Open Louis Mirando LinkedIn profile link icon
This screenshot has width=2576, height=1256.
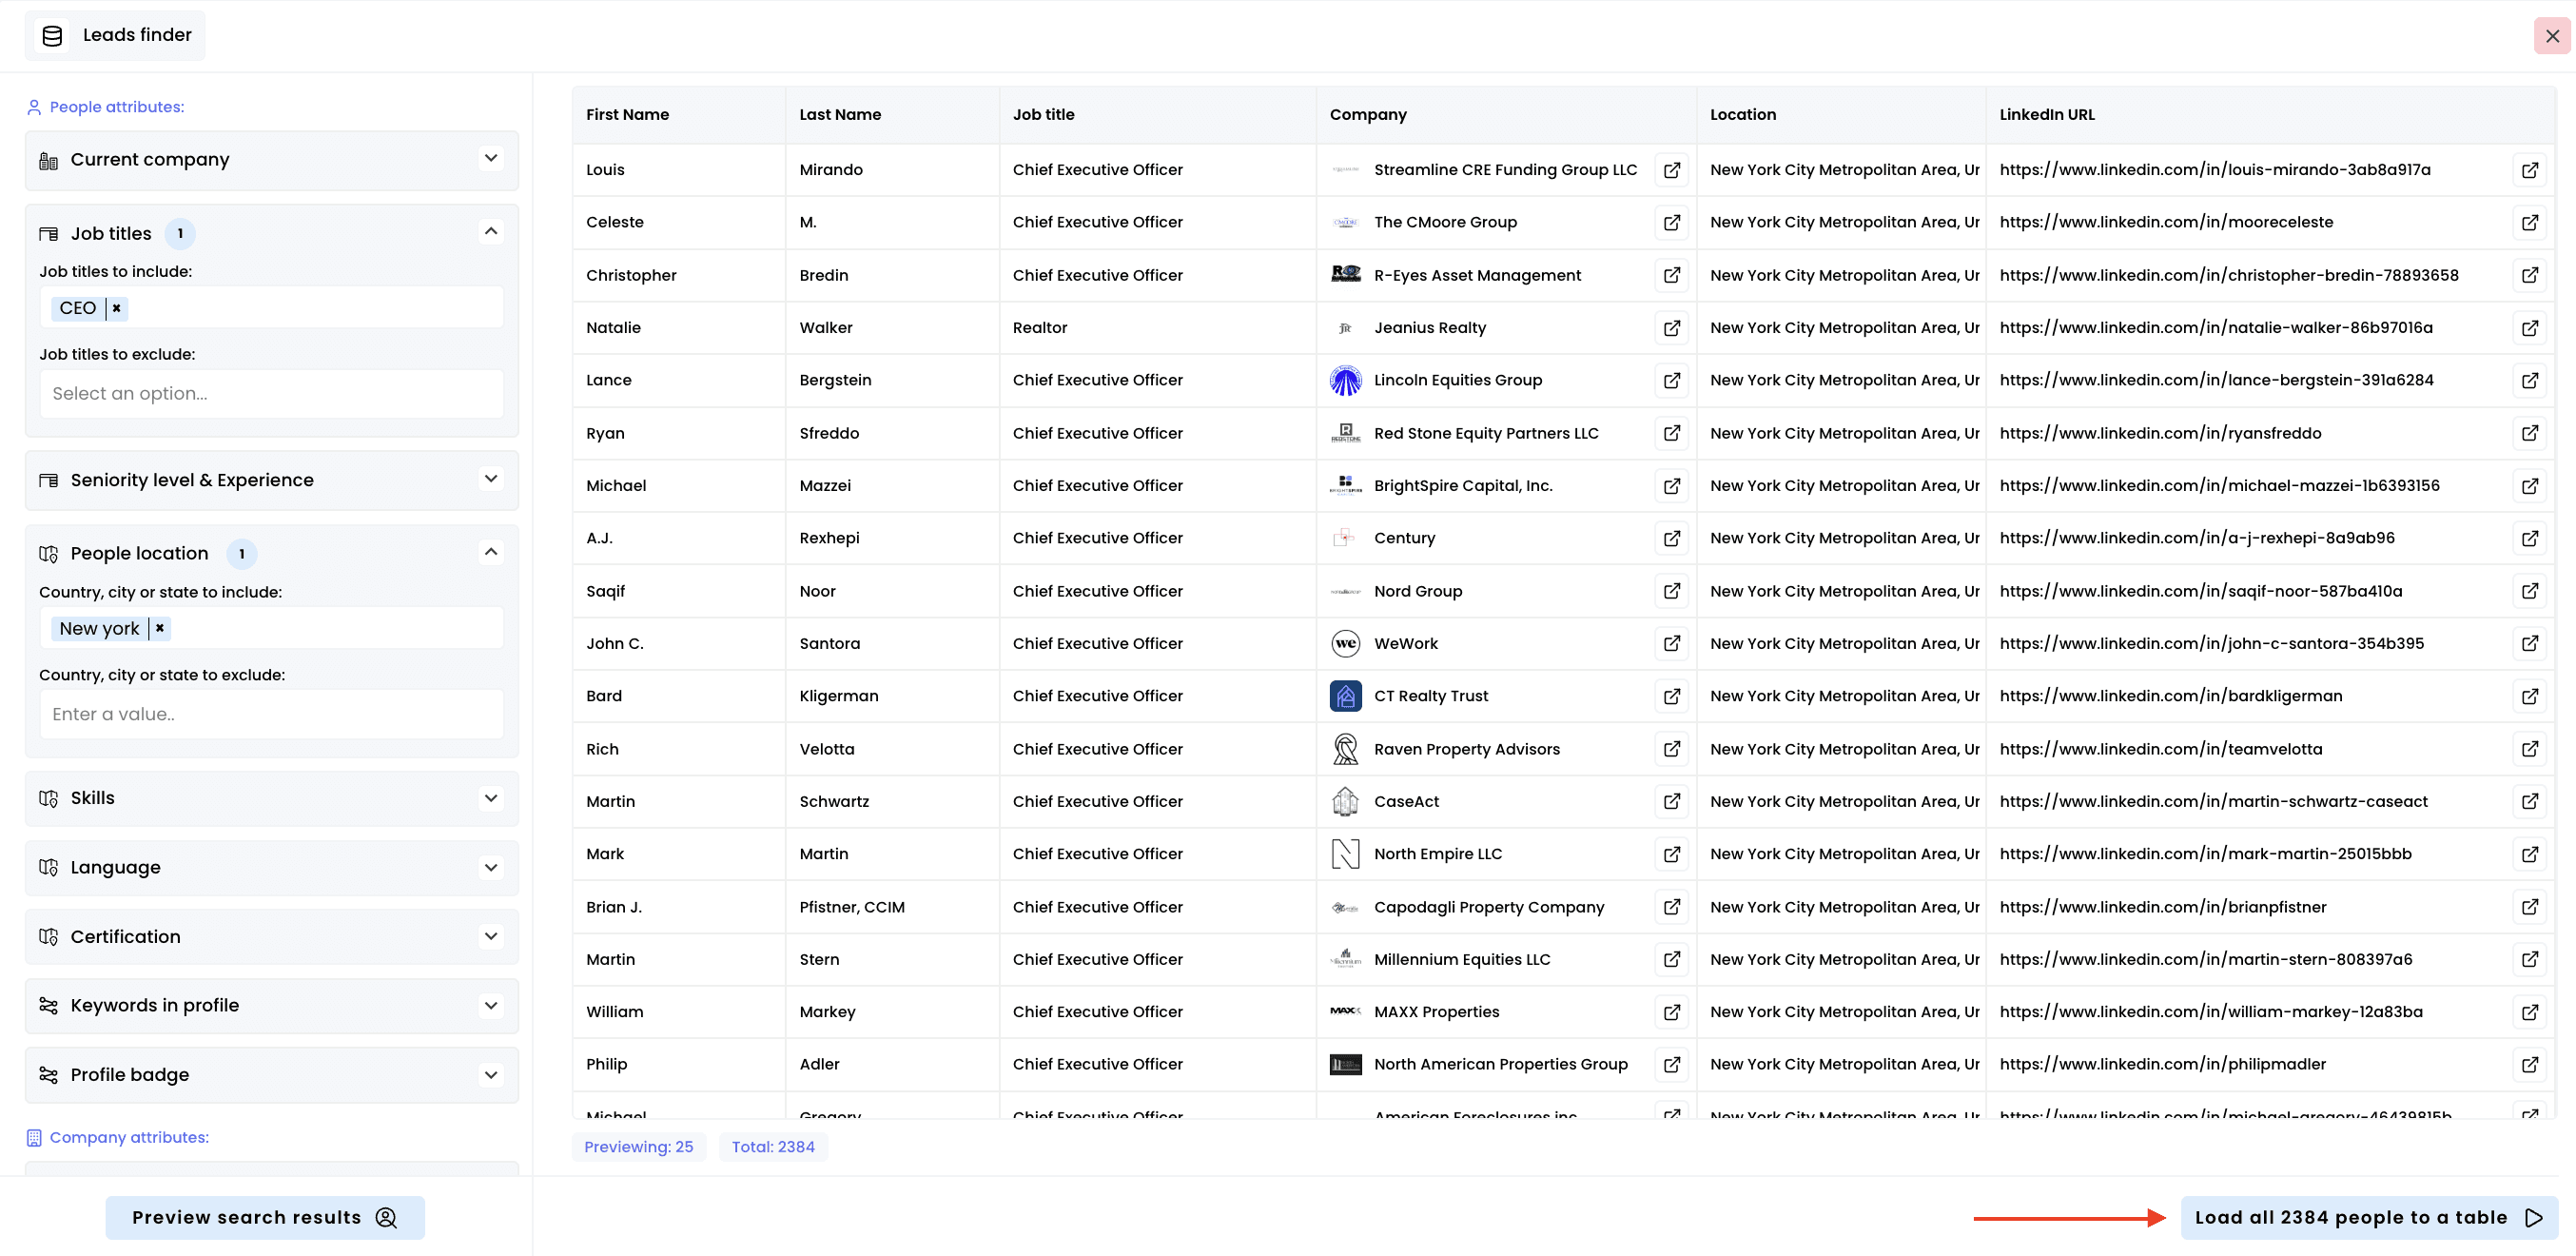click(2529, 170)
